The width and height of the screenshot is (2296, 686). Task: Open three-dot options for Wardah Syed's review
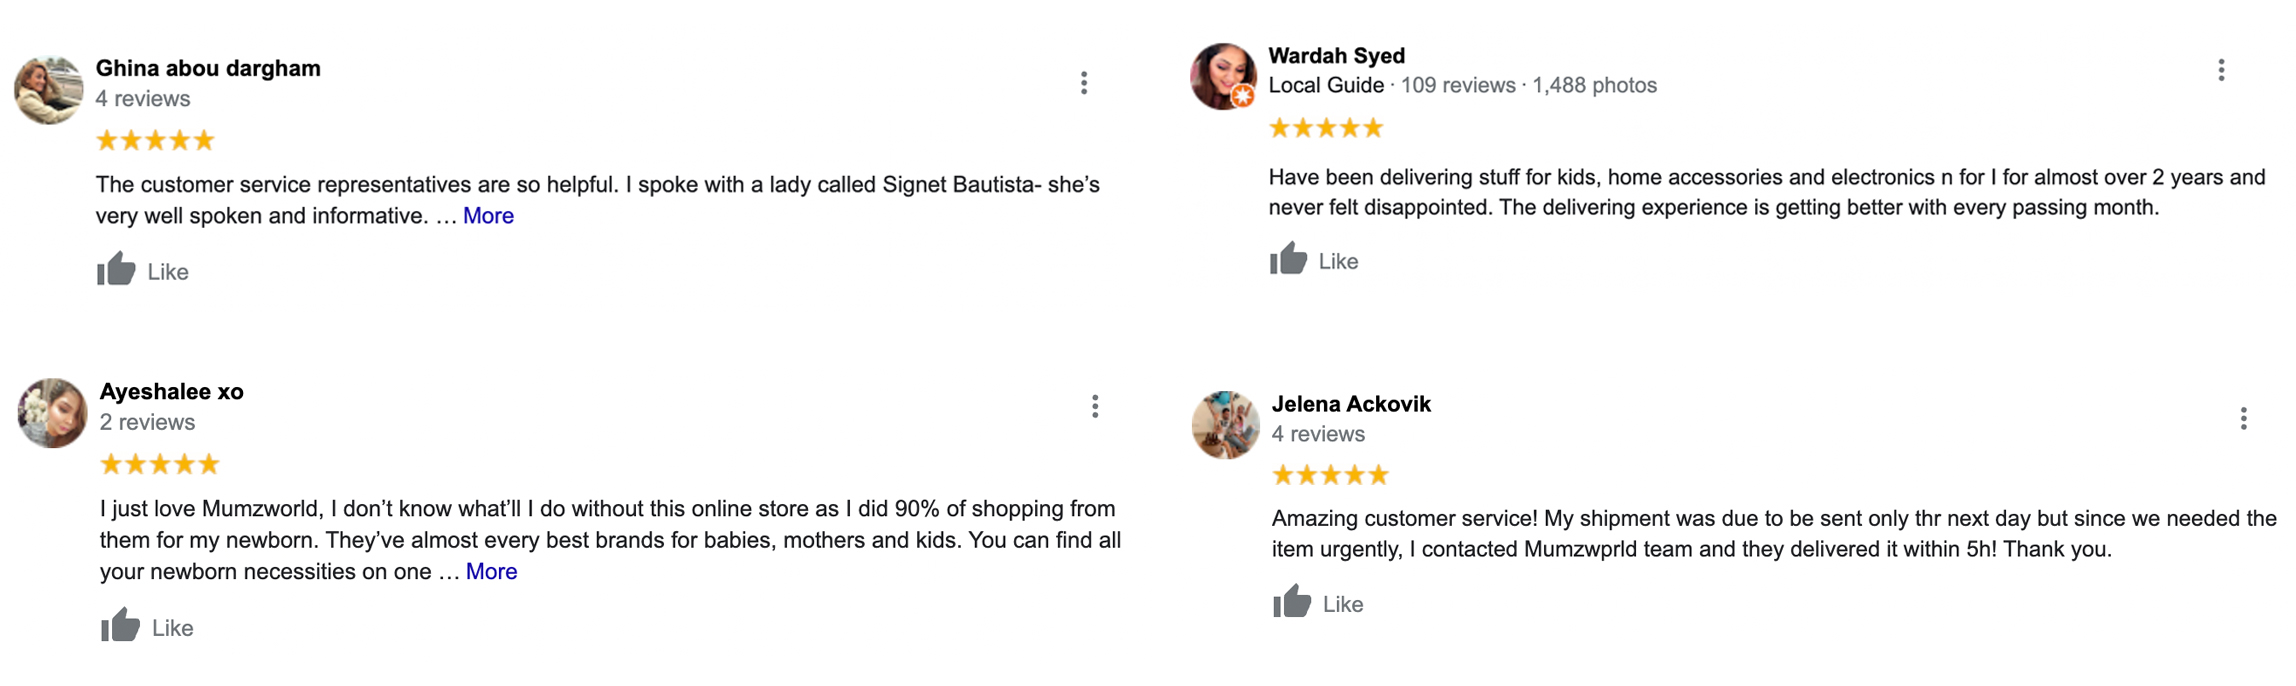2221,70
